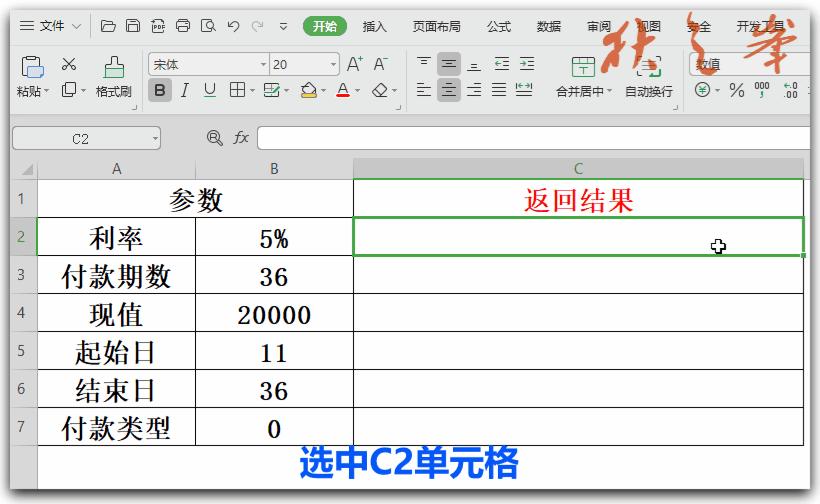
Task: Click the Print icon
Action: 183,26
